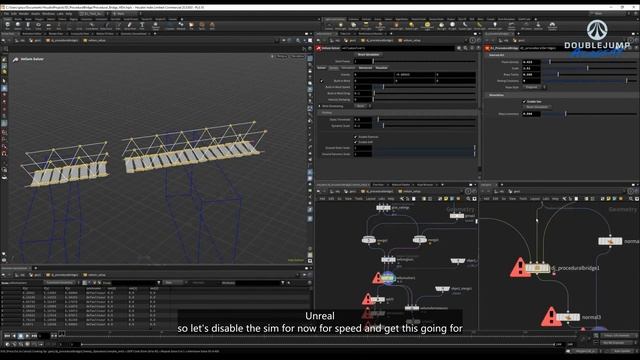
Task: Click find-node magnifier in left network editor
Action: (468, 199)
